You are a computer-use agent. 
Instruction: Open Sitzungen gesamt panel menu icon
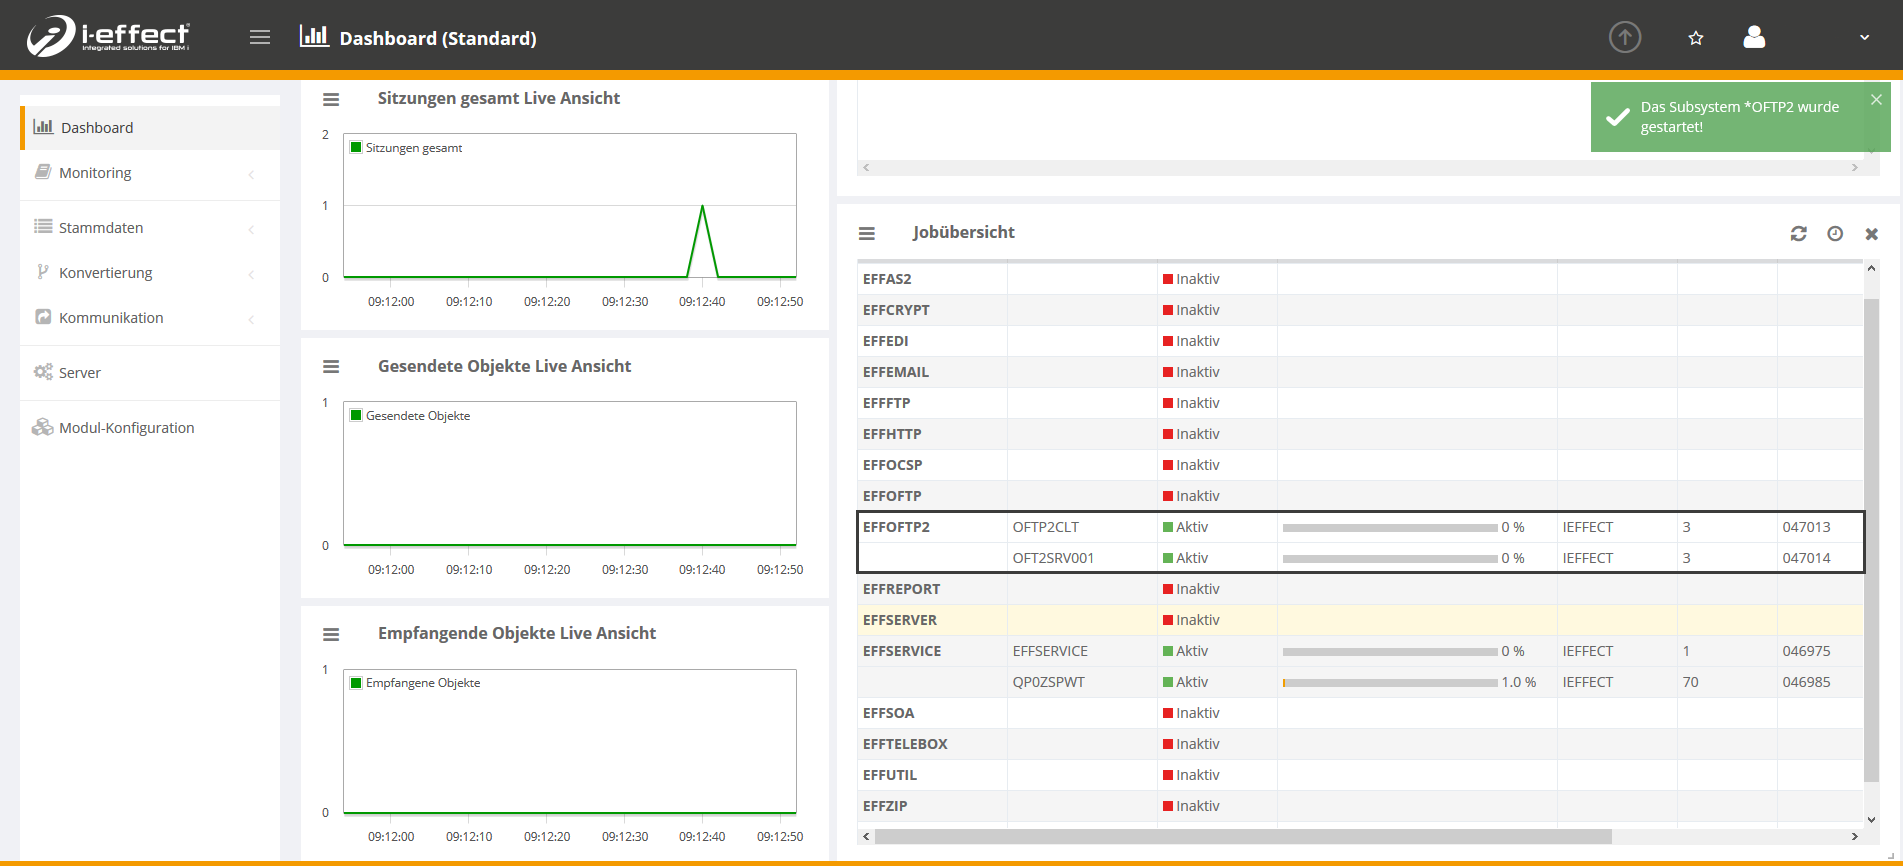click(331, 99)
